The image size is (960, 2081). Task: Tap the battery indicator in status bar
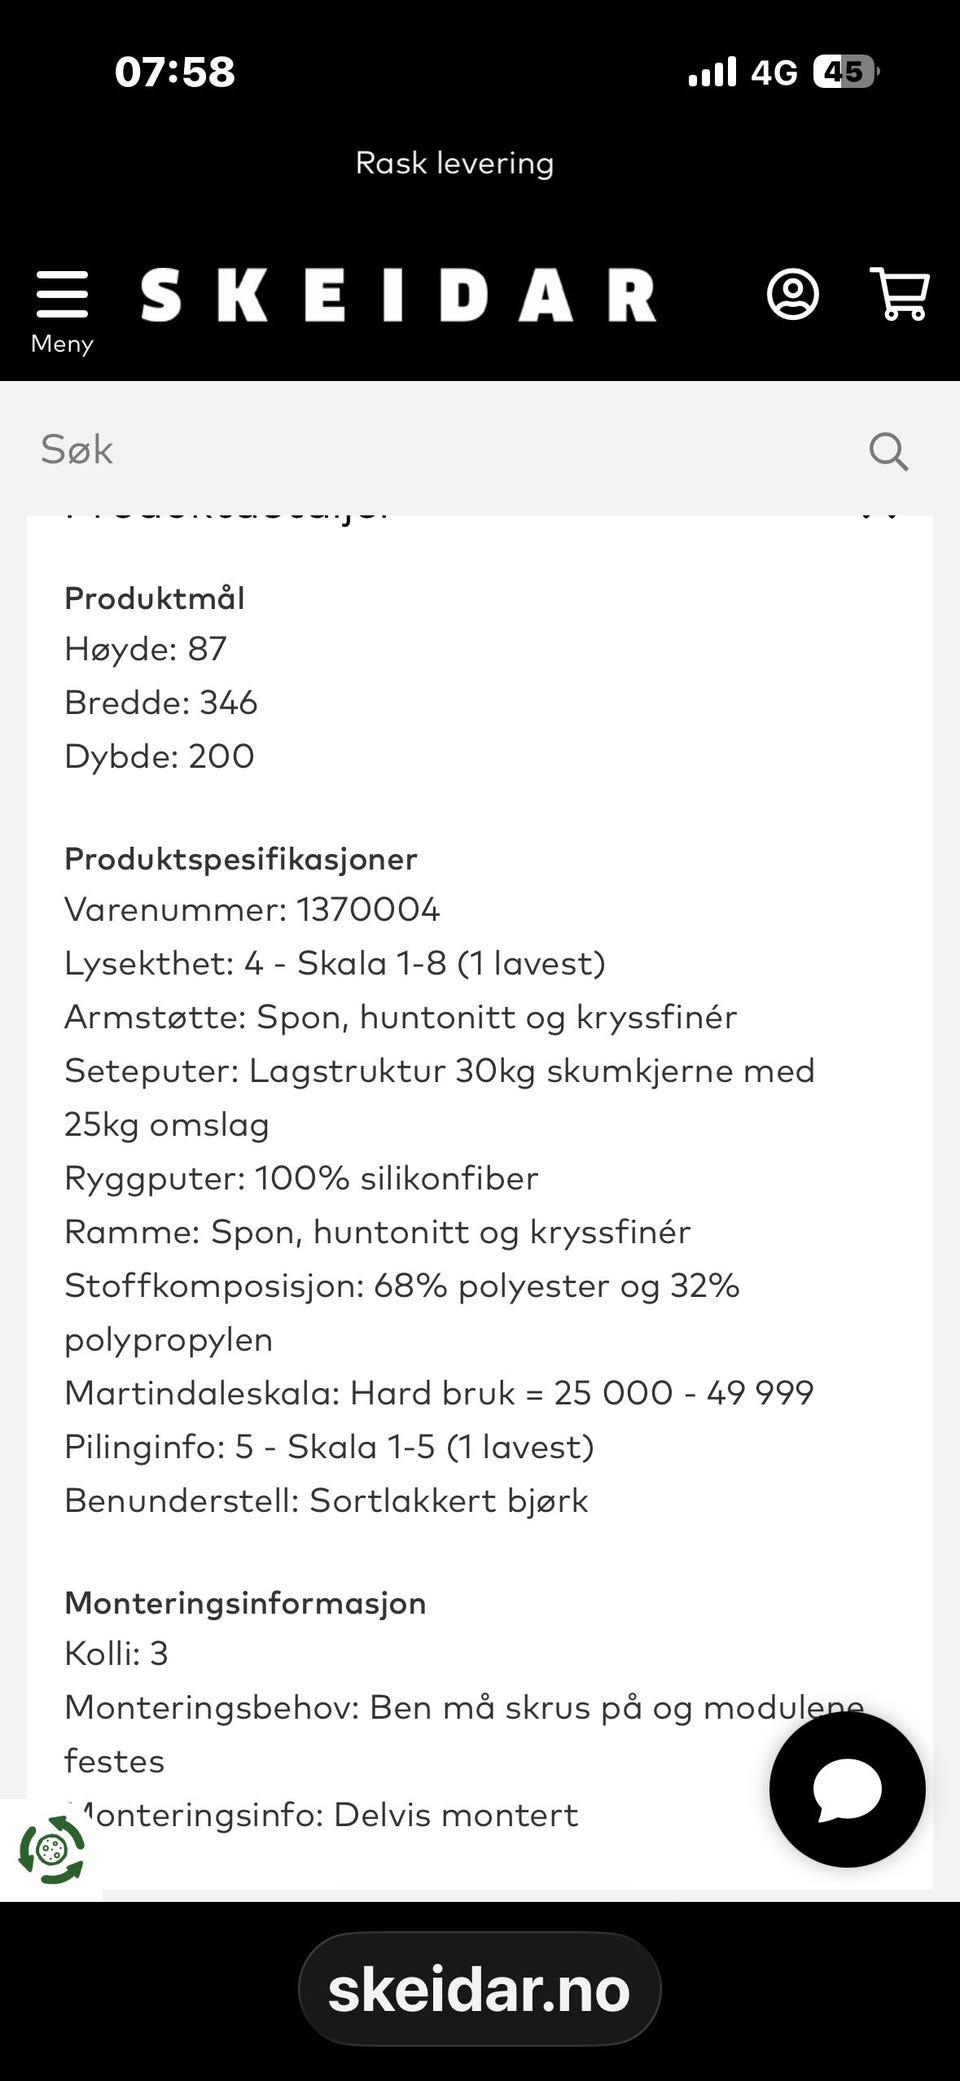click(x=846, y=72)
